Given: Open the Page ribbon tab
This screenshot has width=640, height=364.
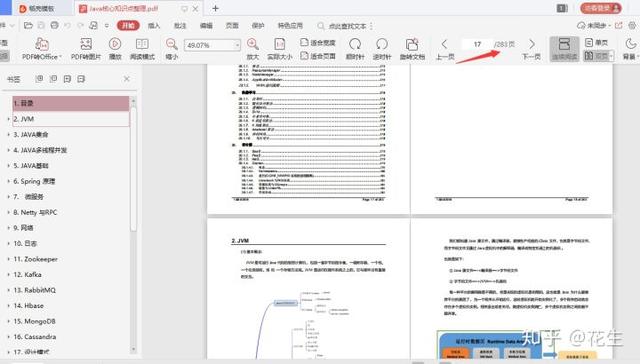Looking at the screenshot, I should tap(232, 26).
